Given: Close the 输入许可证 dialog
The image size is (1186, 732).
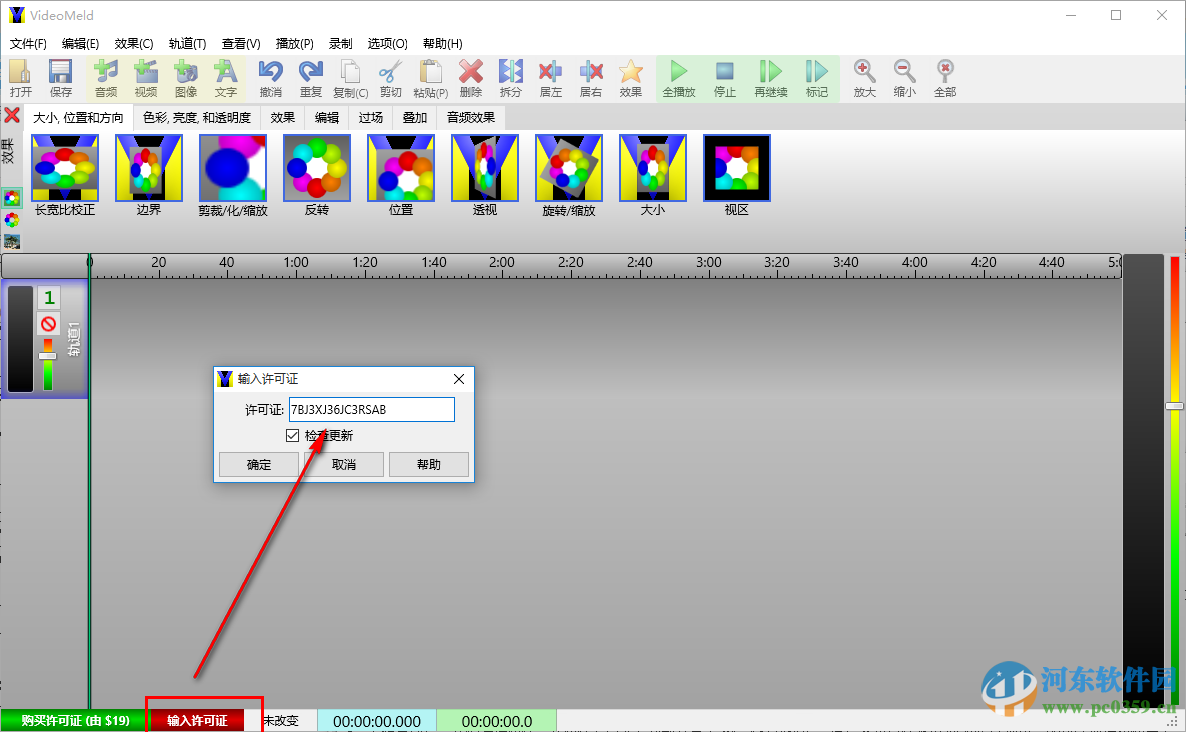Looking at the screenshot, I should point(459,379).
